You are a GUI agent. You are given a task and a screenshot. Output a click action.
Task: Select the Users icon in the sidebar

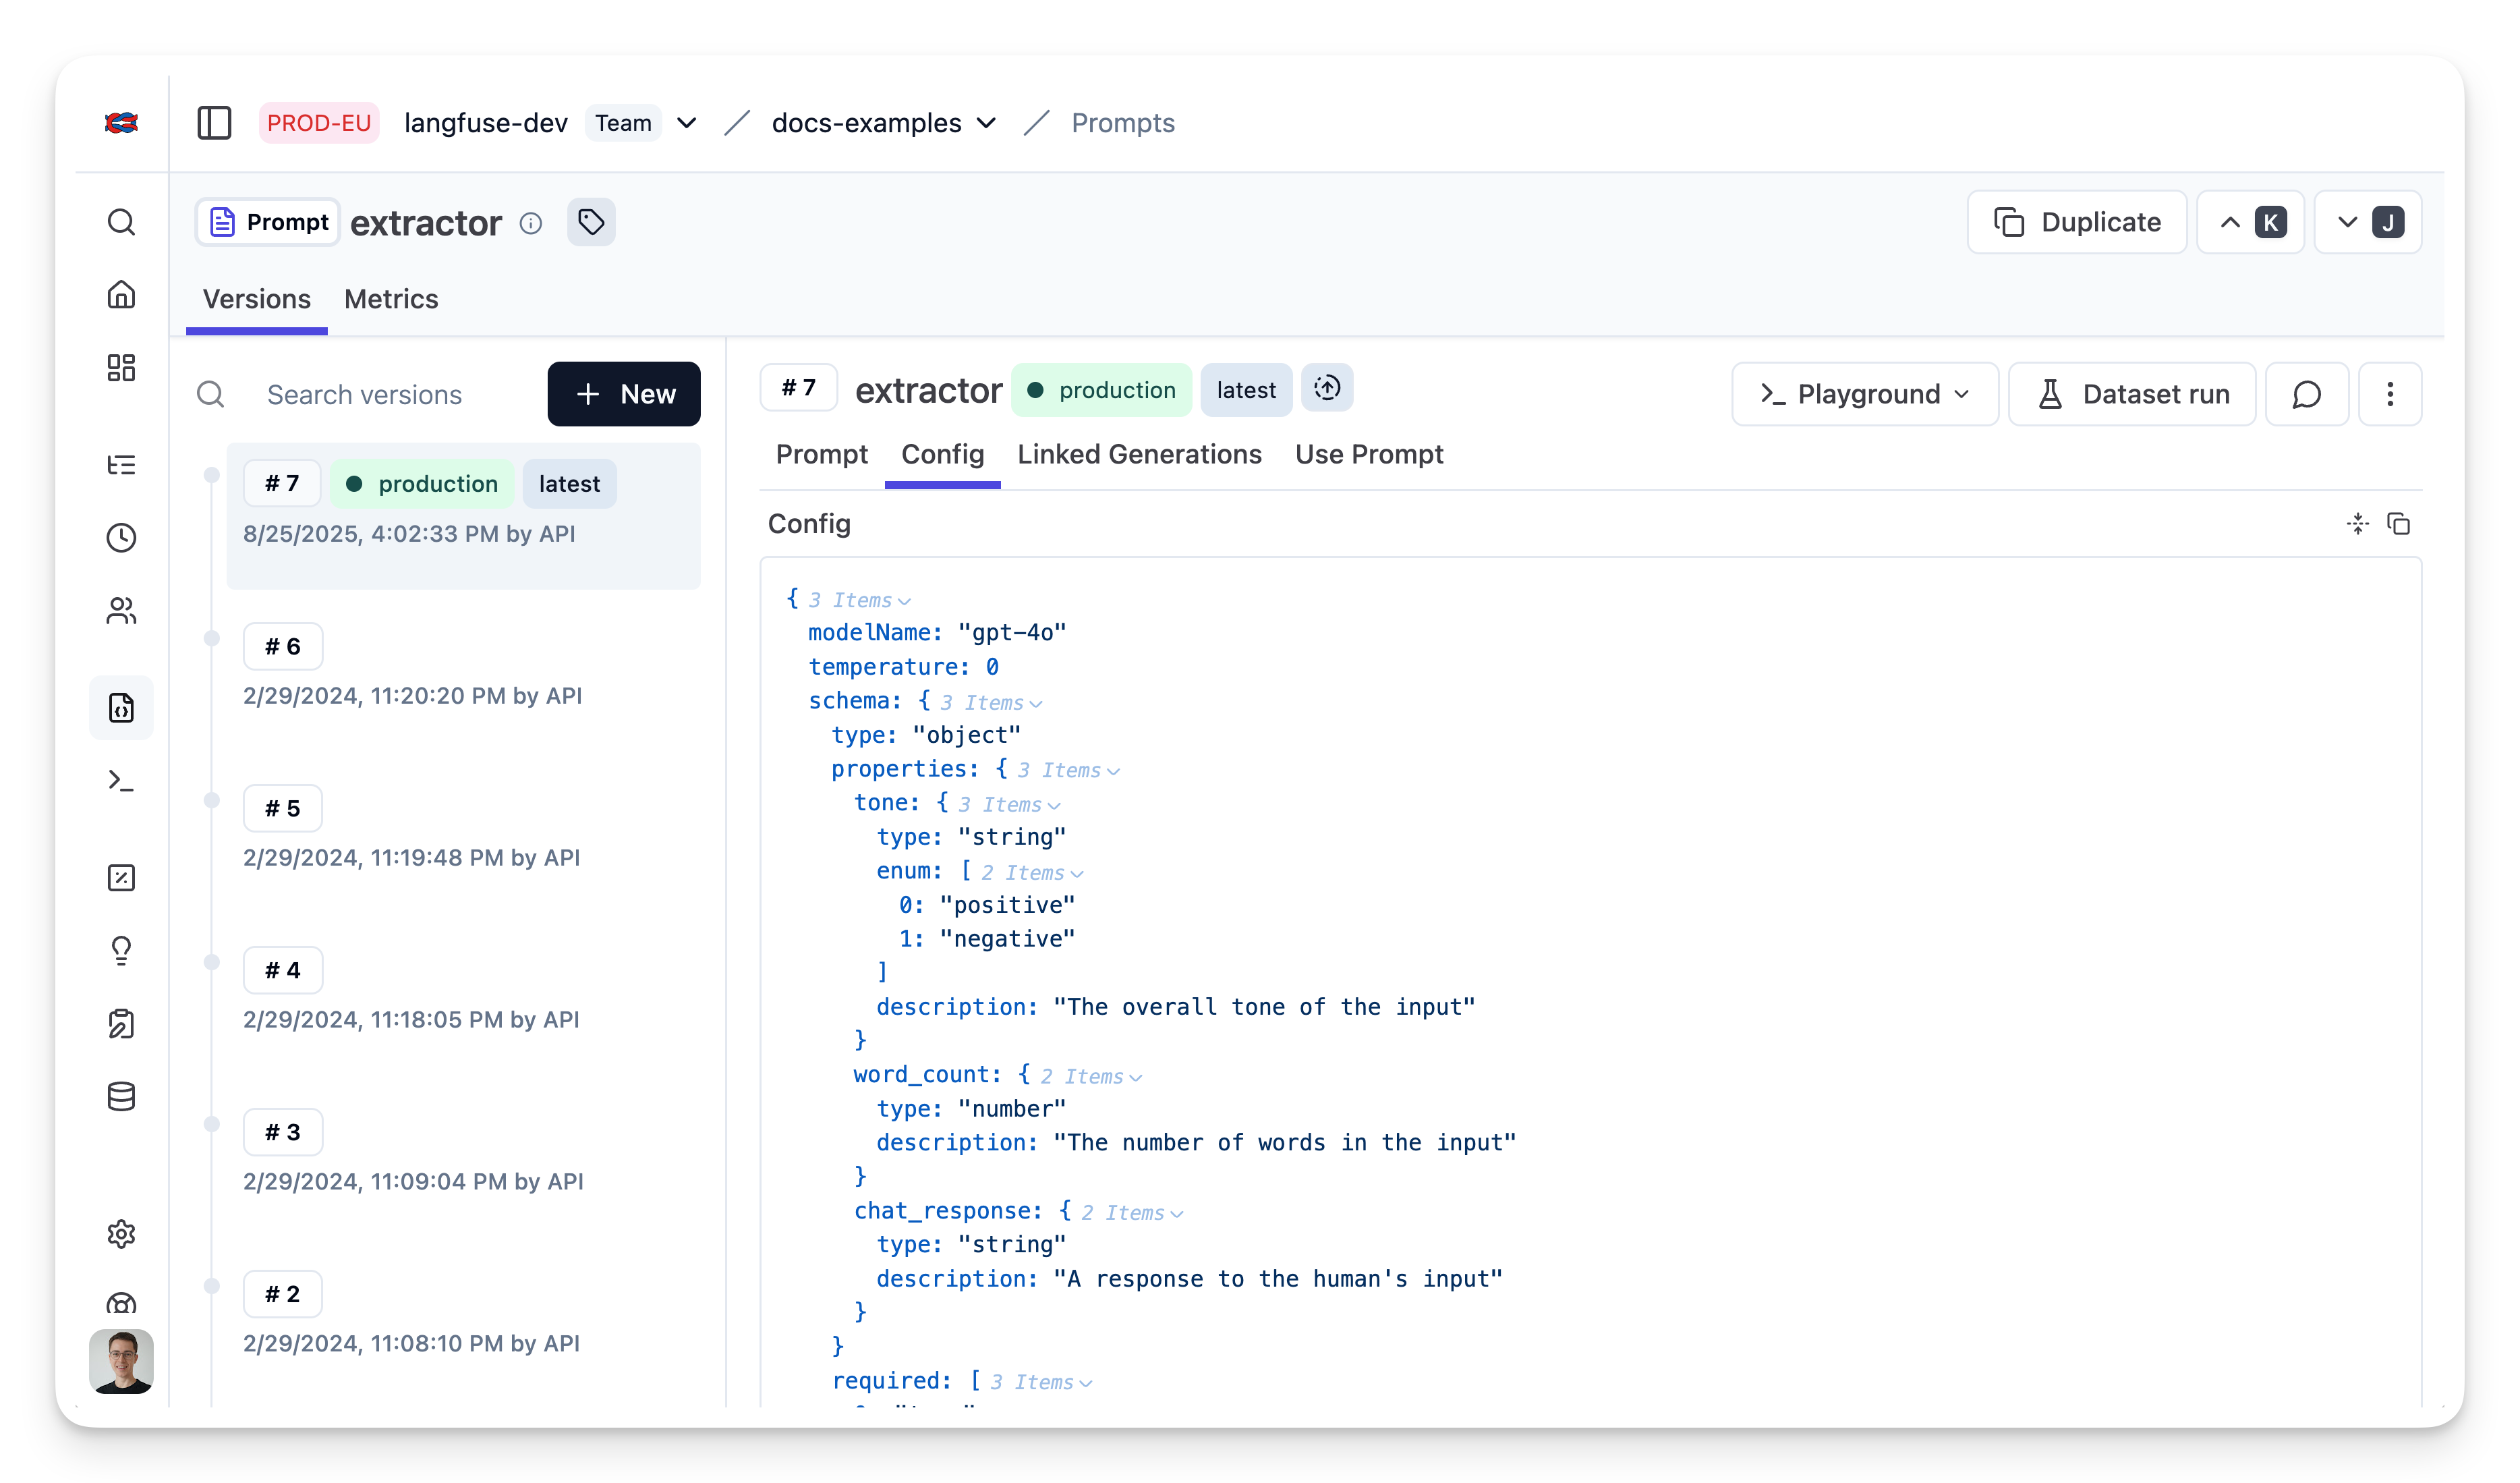tap(121, 611)
